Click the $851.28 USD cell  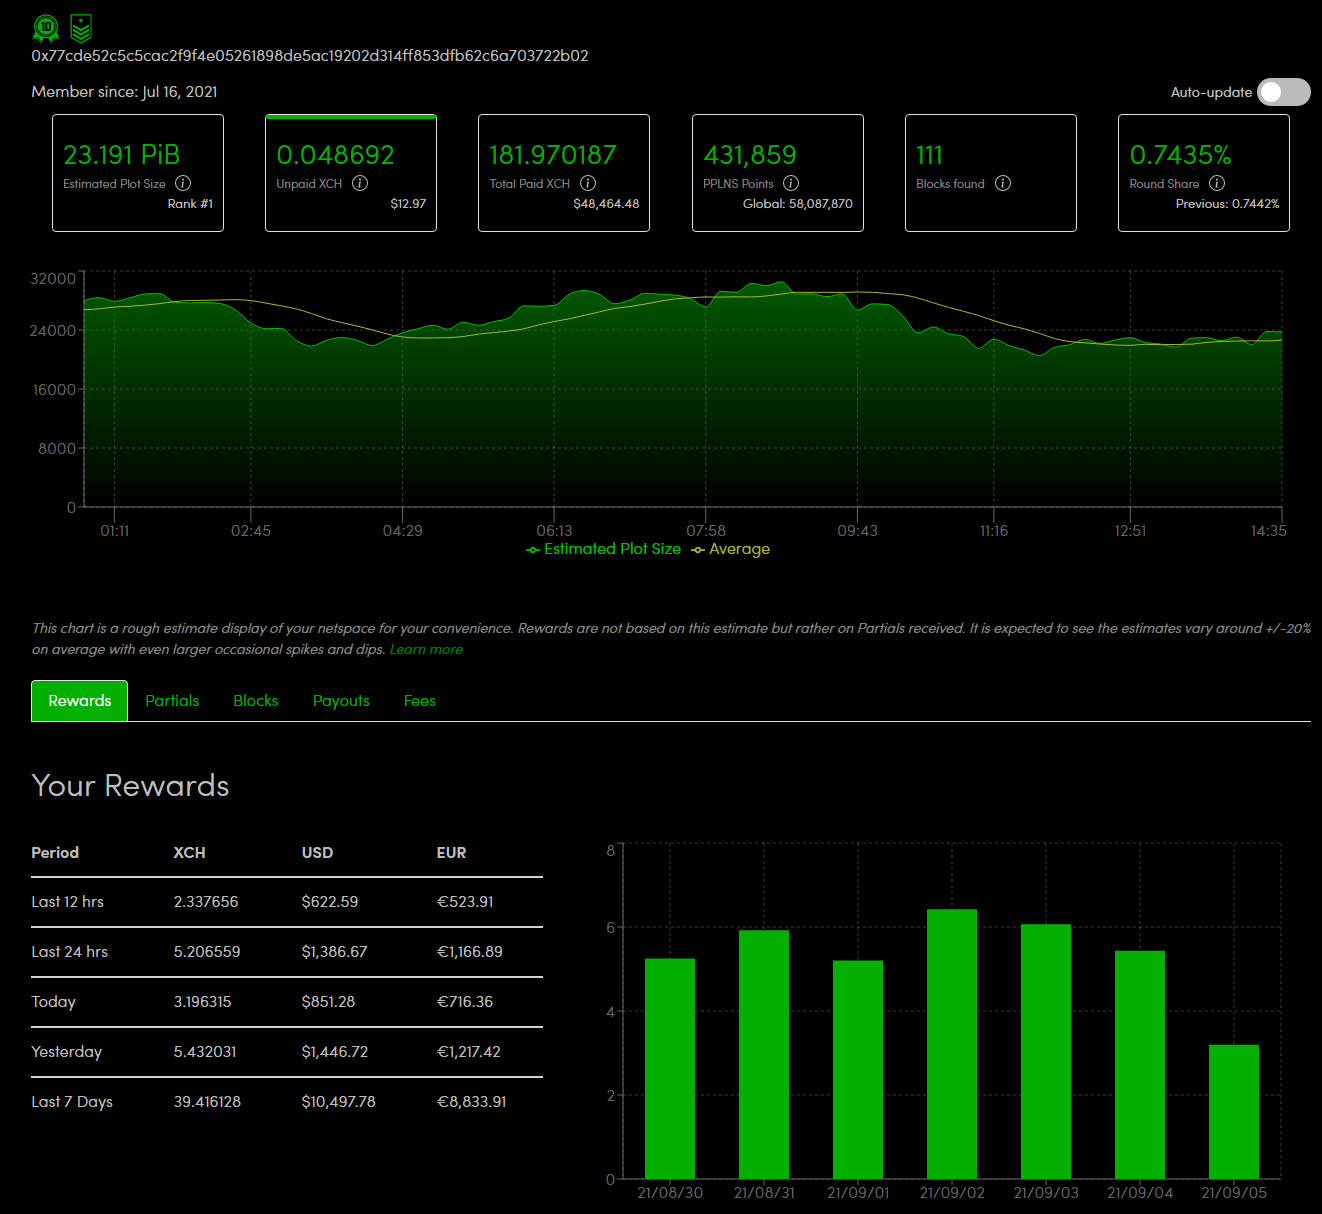[328, 1002]
